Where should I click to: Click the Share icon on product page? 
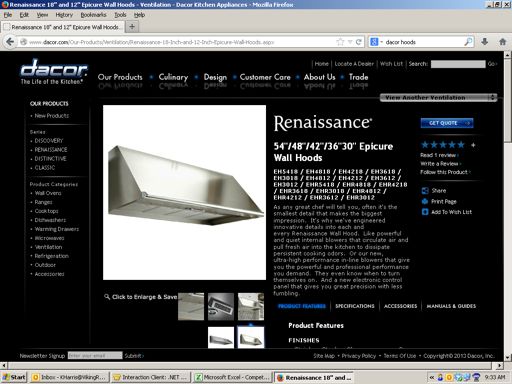click(425, 191)
